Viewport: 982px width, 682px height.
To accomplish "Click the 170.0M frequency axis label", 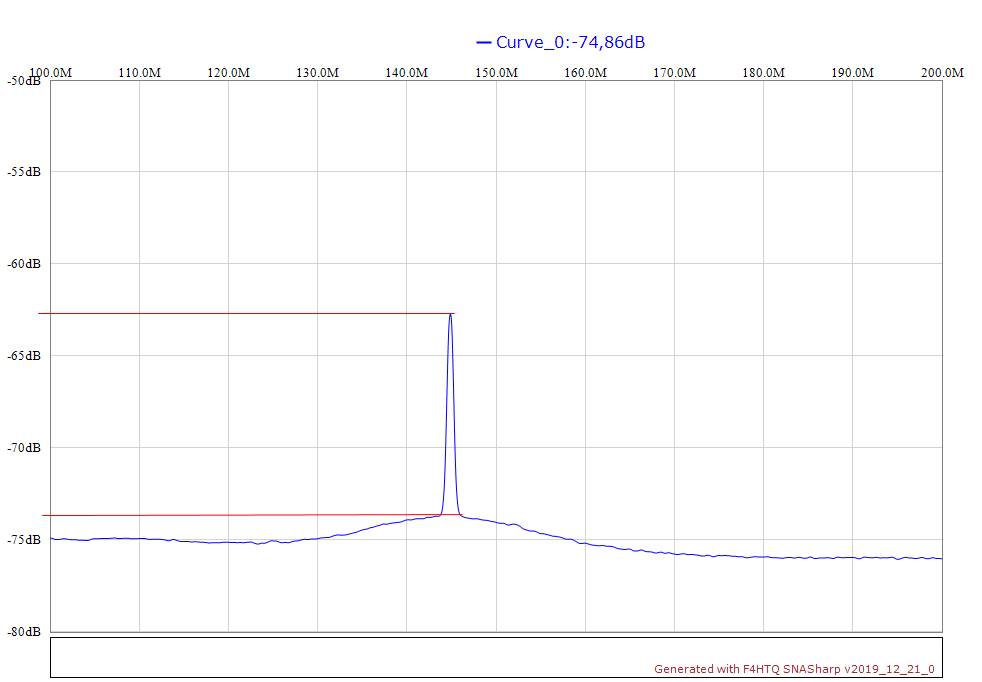I will pyautogui.click(x=674, y=73).
